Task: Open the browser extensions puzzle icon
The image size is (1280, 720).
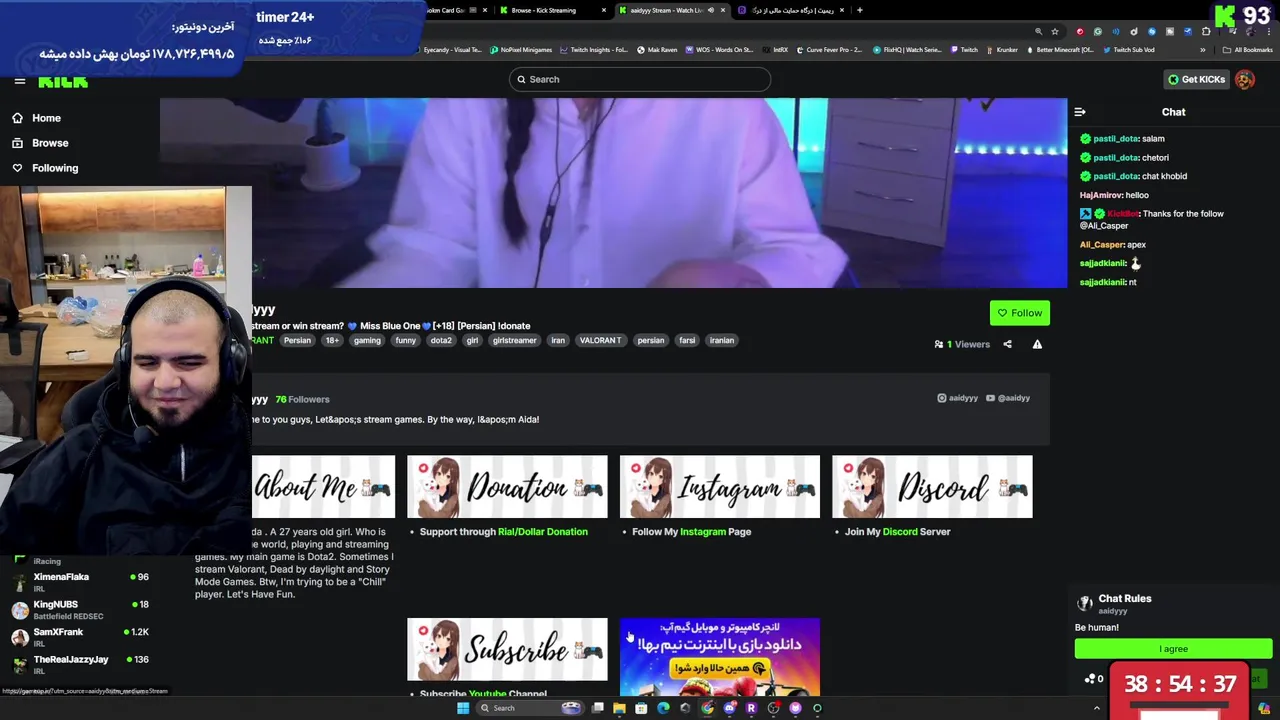Action: (x=1205, y=31)
